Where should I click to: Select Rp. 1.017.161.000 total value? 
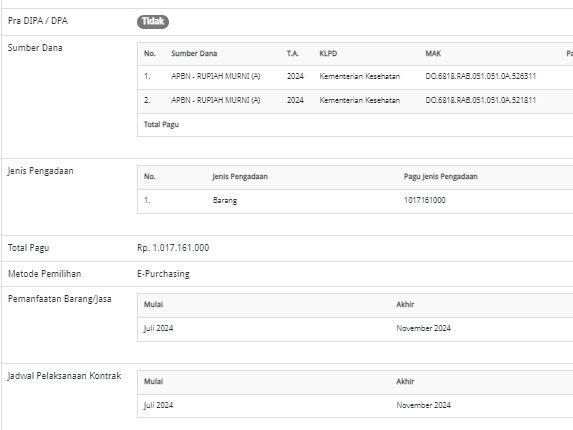click(173, 248)
